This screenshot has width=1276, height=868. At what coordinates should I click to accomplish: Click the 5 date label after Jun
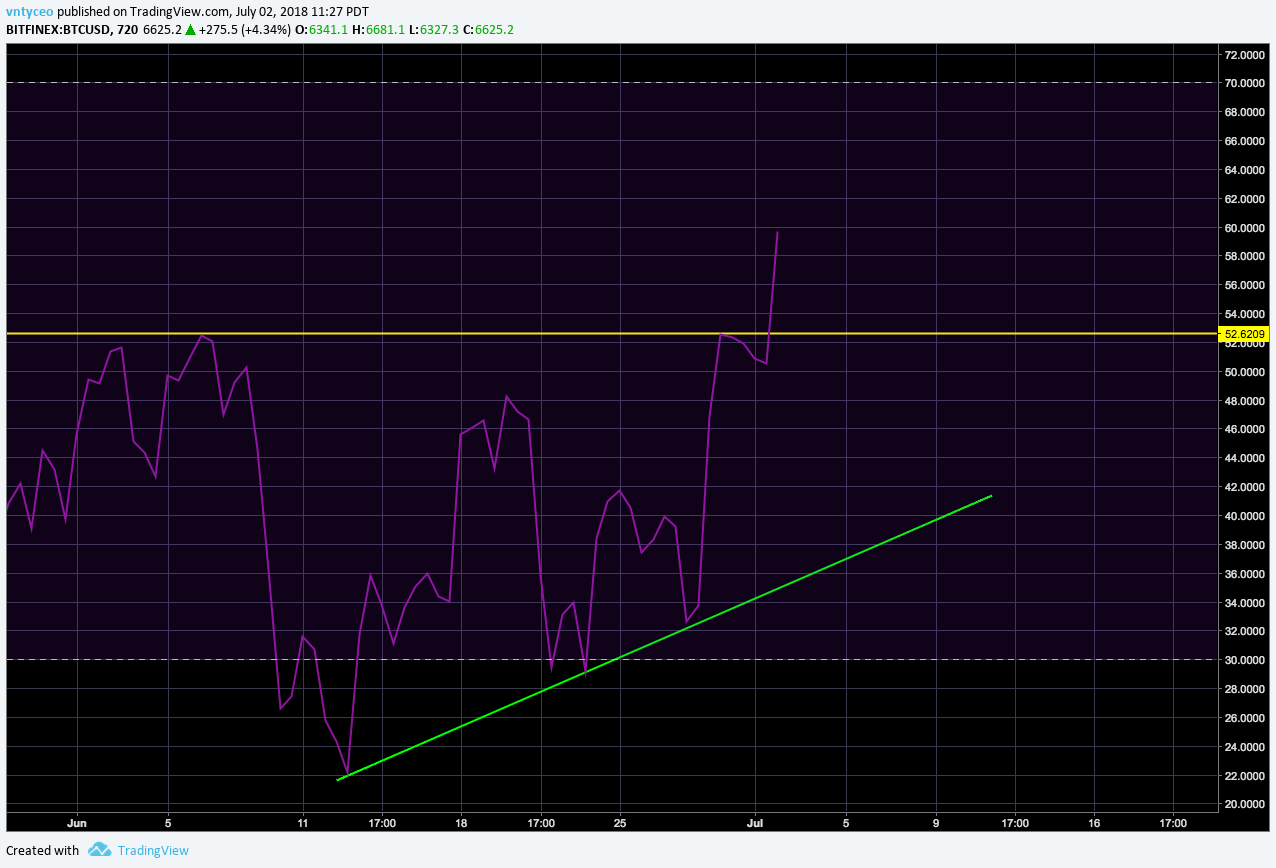pos(167,824)
